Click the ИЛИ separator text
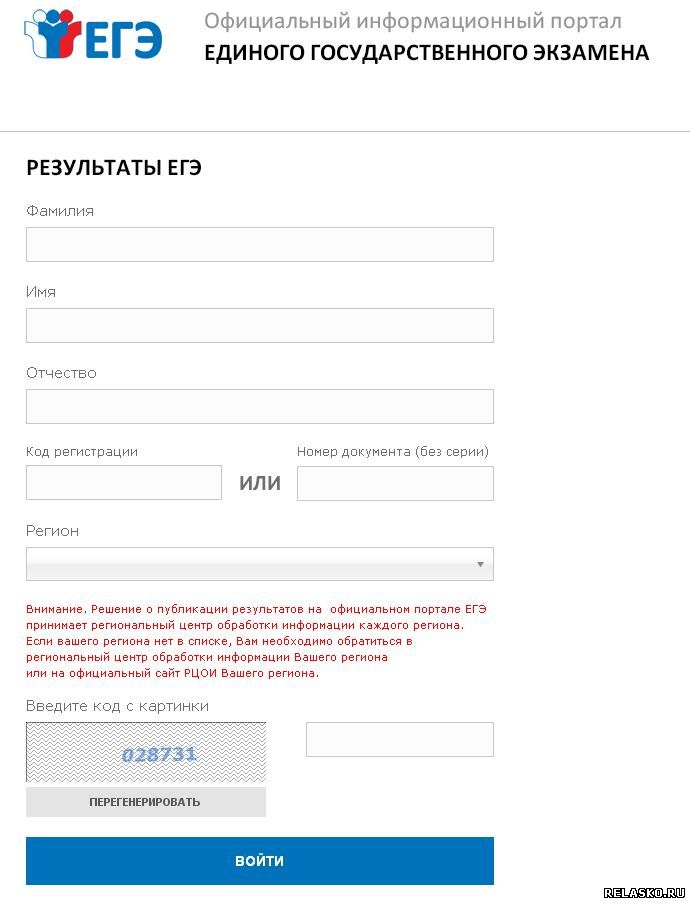Viewport: 690px width, 903px height. tap(259, 484)
